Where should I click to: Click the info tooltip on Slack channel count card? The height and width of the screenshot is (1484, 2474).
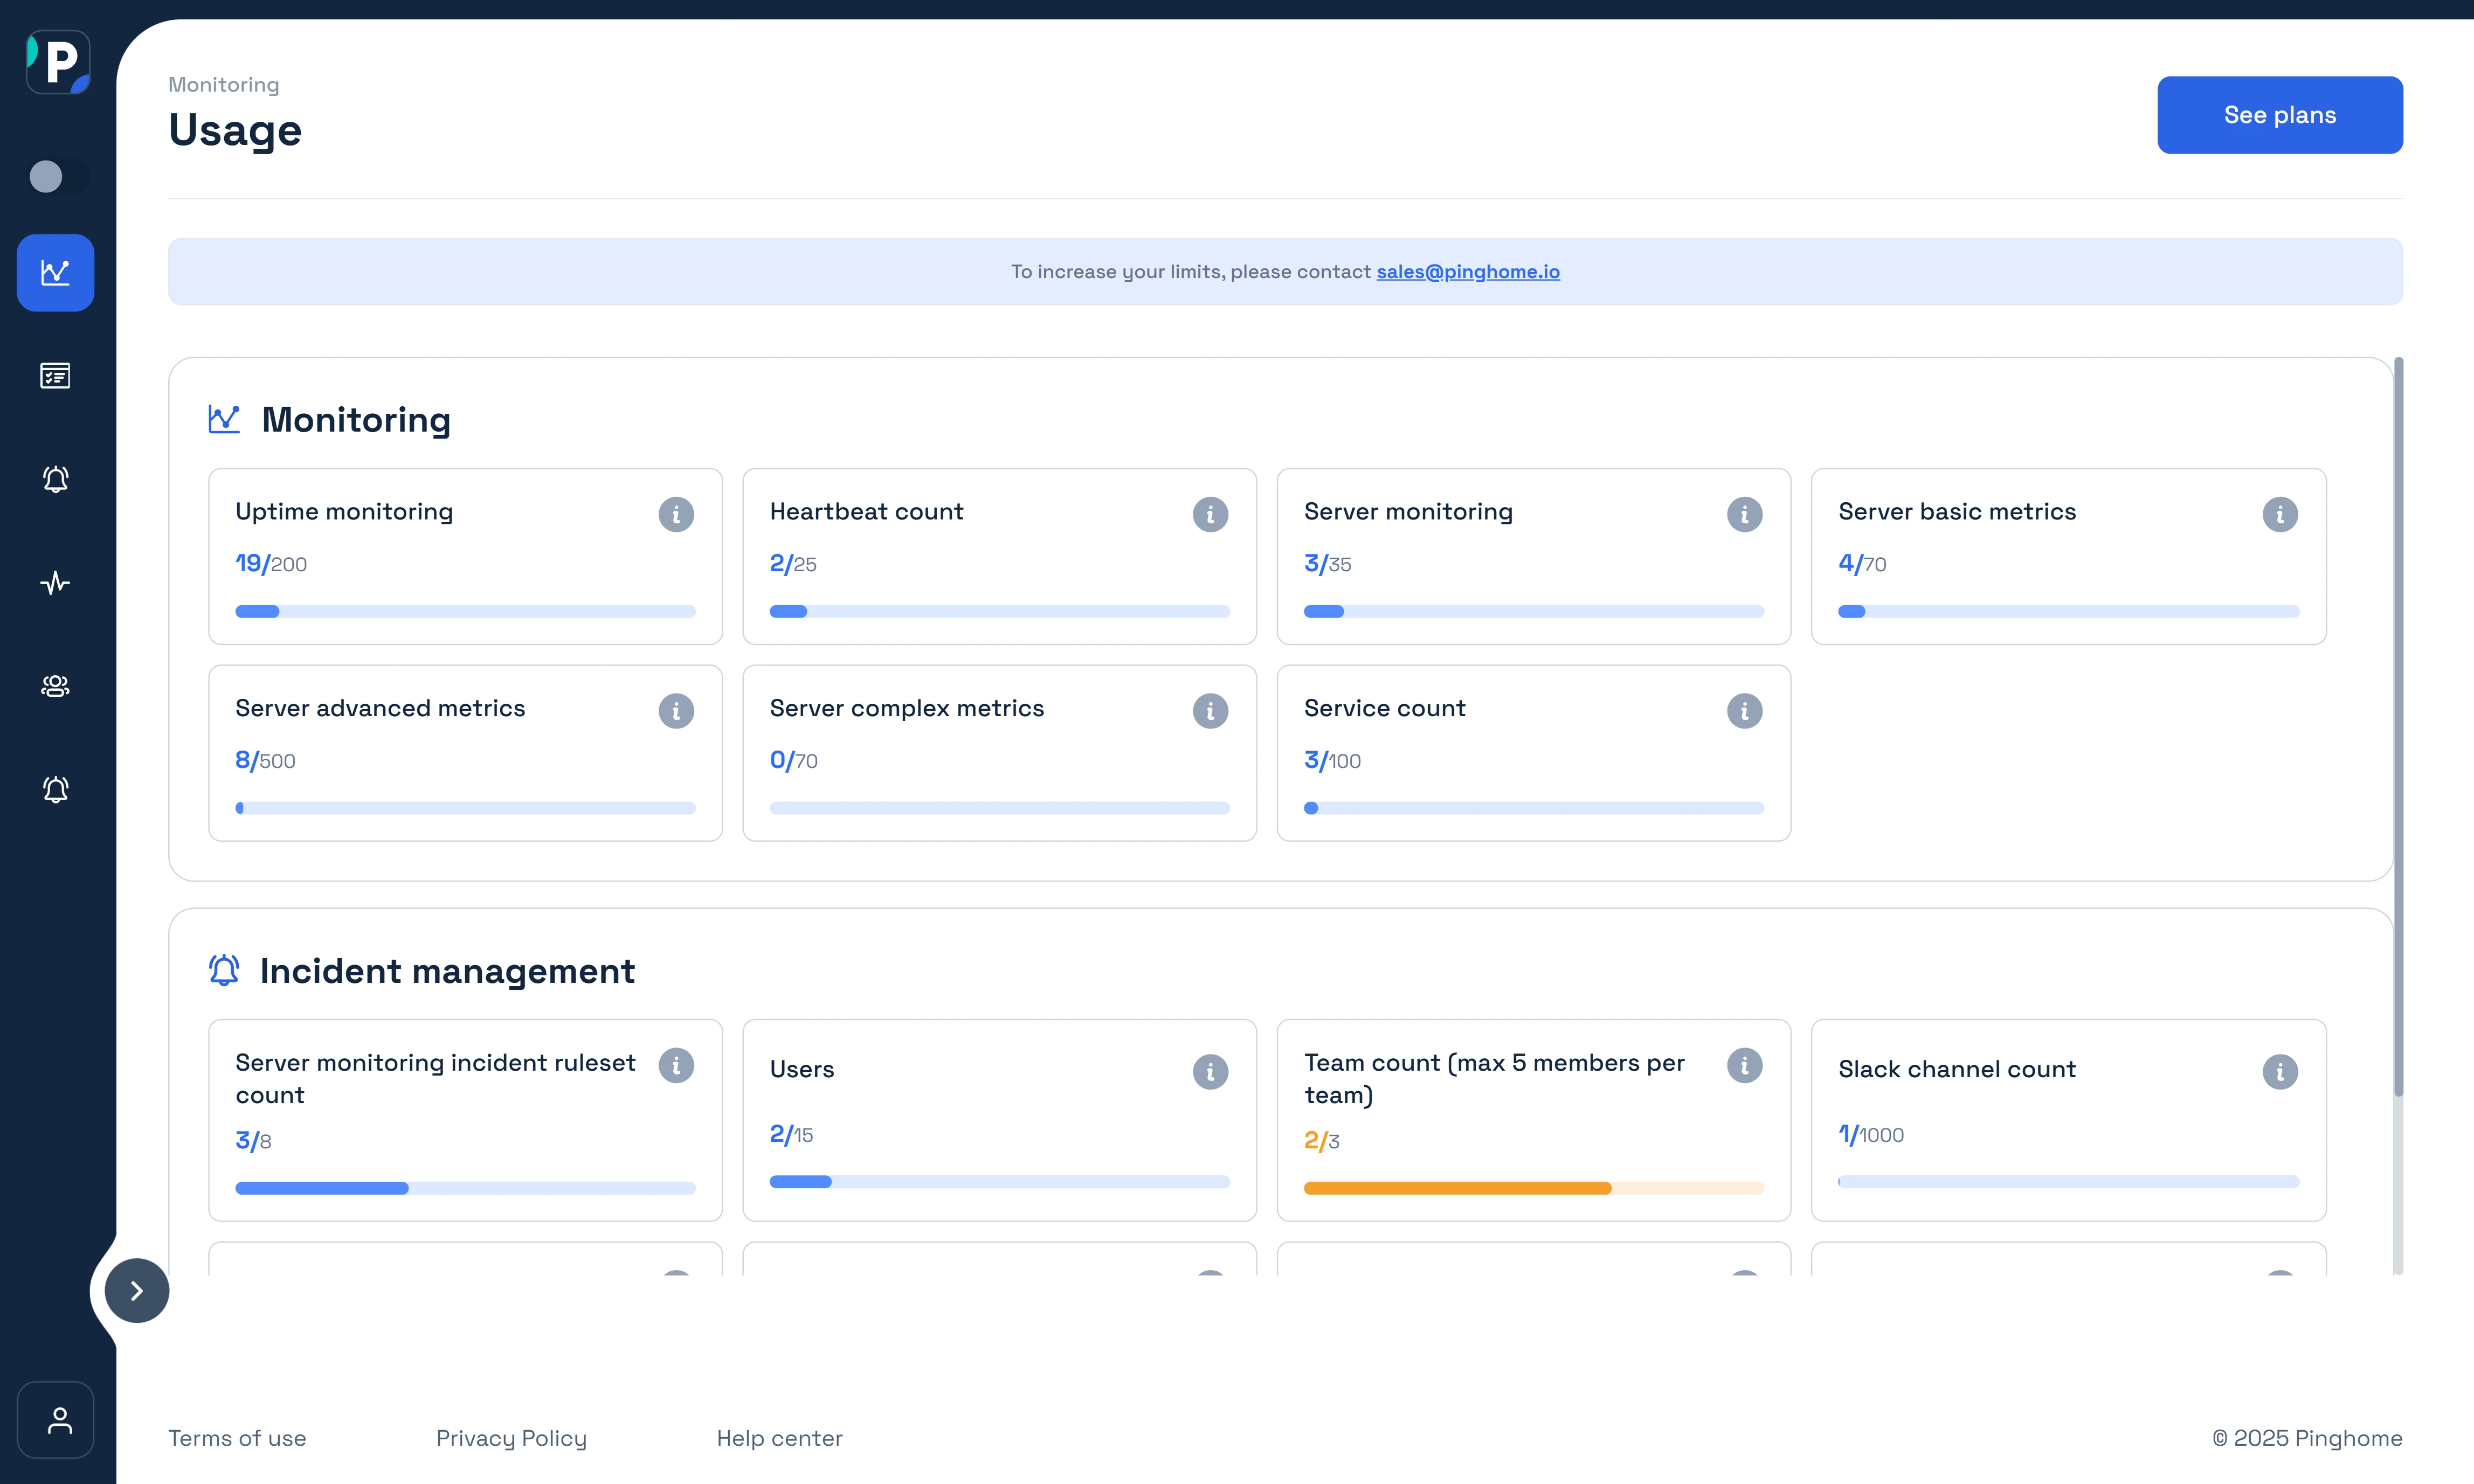[2280, 1072]
